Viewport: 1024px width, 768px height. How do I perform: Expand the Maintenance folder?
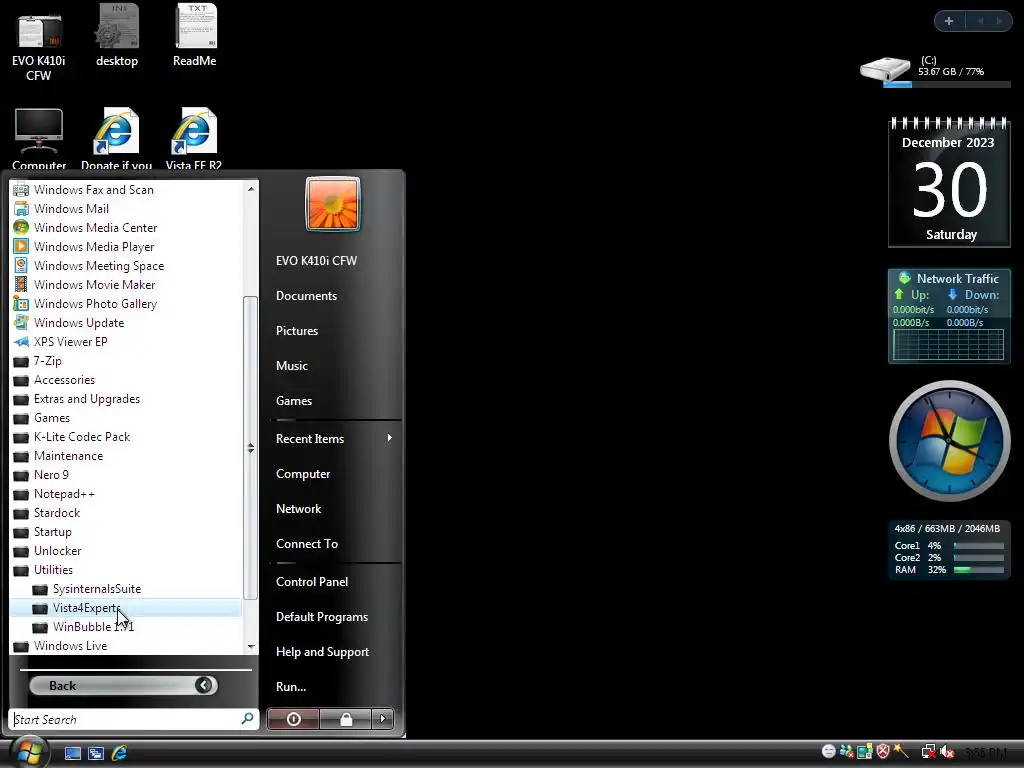click(x=126, y=456)
